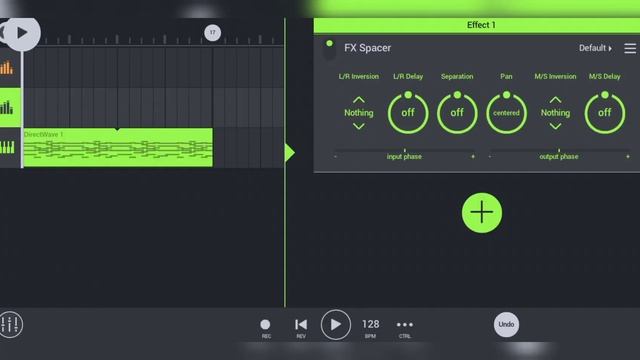640x360 pixels.
Task: Select the highlighted green bars track icon
Action: pyautogui.click(x=7, y=107)
